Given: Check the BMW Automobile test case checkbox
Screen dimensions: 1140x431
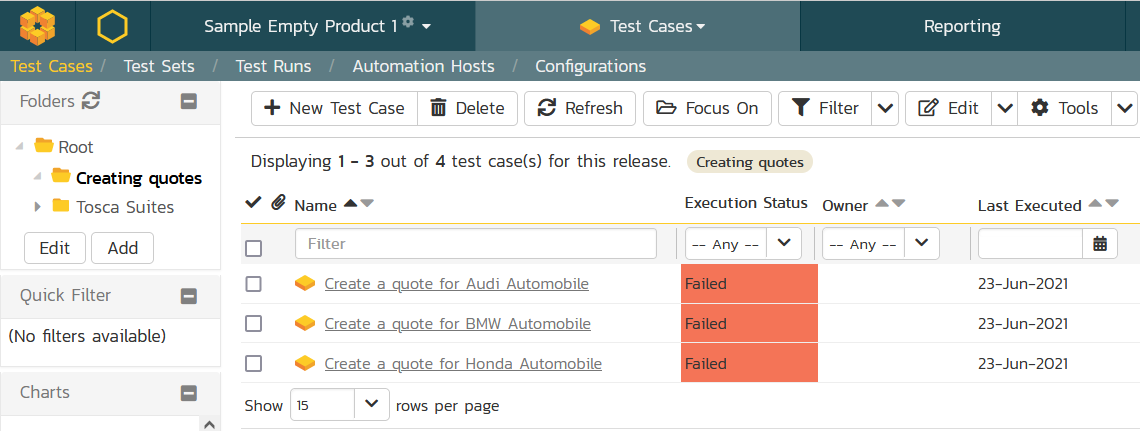Looking at the screenshot, I should tap(254, 324).
